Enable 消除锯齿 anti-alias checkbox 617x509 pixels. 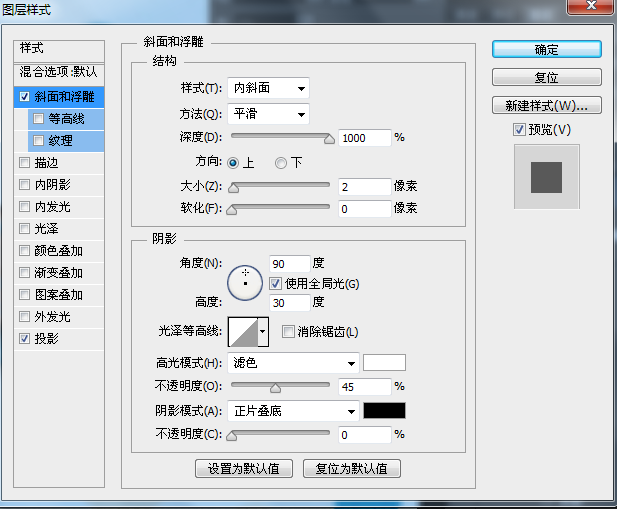289,332
